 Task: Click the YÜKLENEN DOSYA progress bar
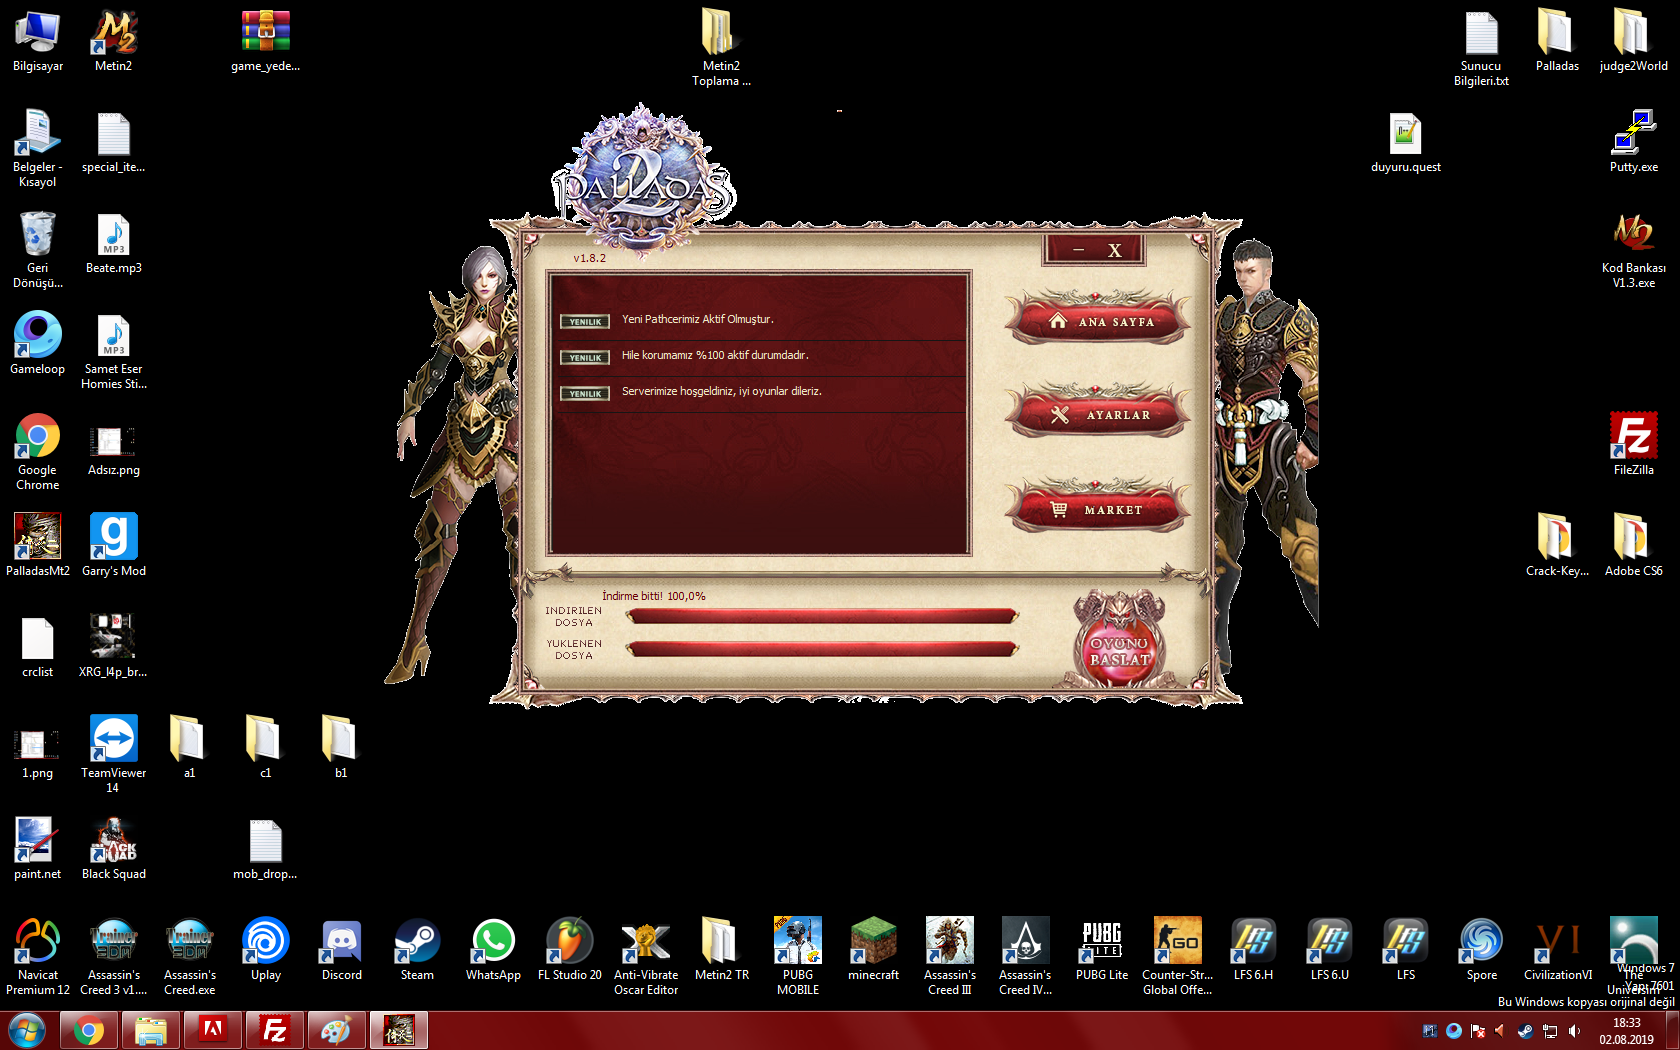point(822,649)
